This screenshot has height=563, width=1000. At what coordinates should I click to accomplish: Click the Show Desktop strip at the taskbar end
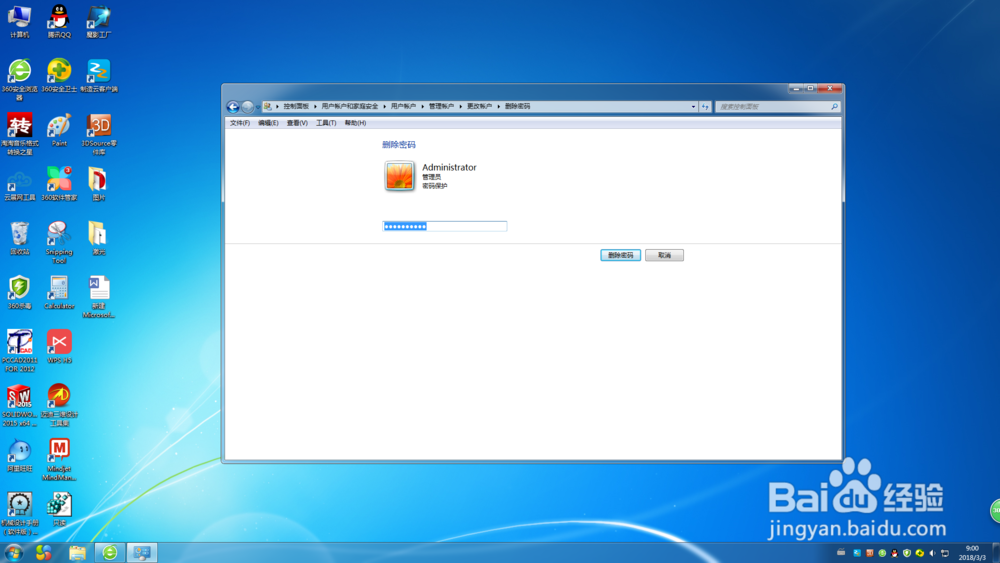[996, 553]
